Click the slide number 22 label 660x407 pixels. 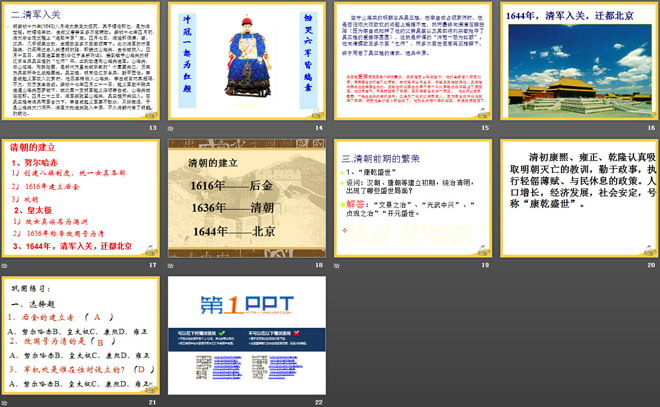(x=318, y=401)
